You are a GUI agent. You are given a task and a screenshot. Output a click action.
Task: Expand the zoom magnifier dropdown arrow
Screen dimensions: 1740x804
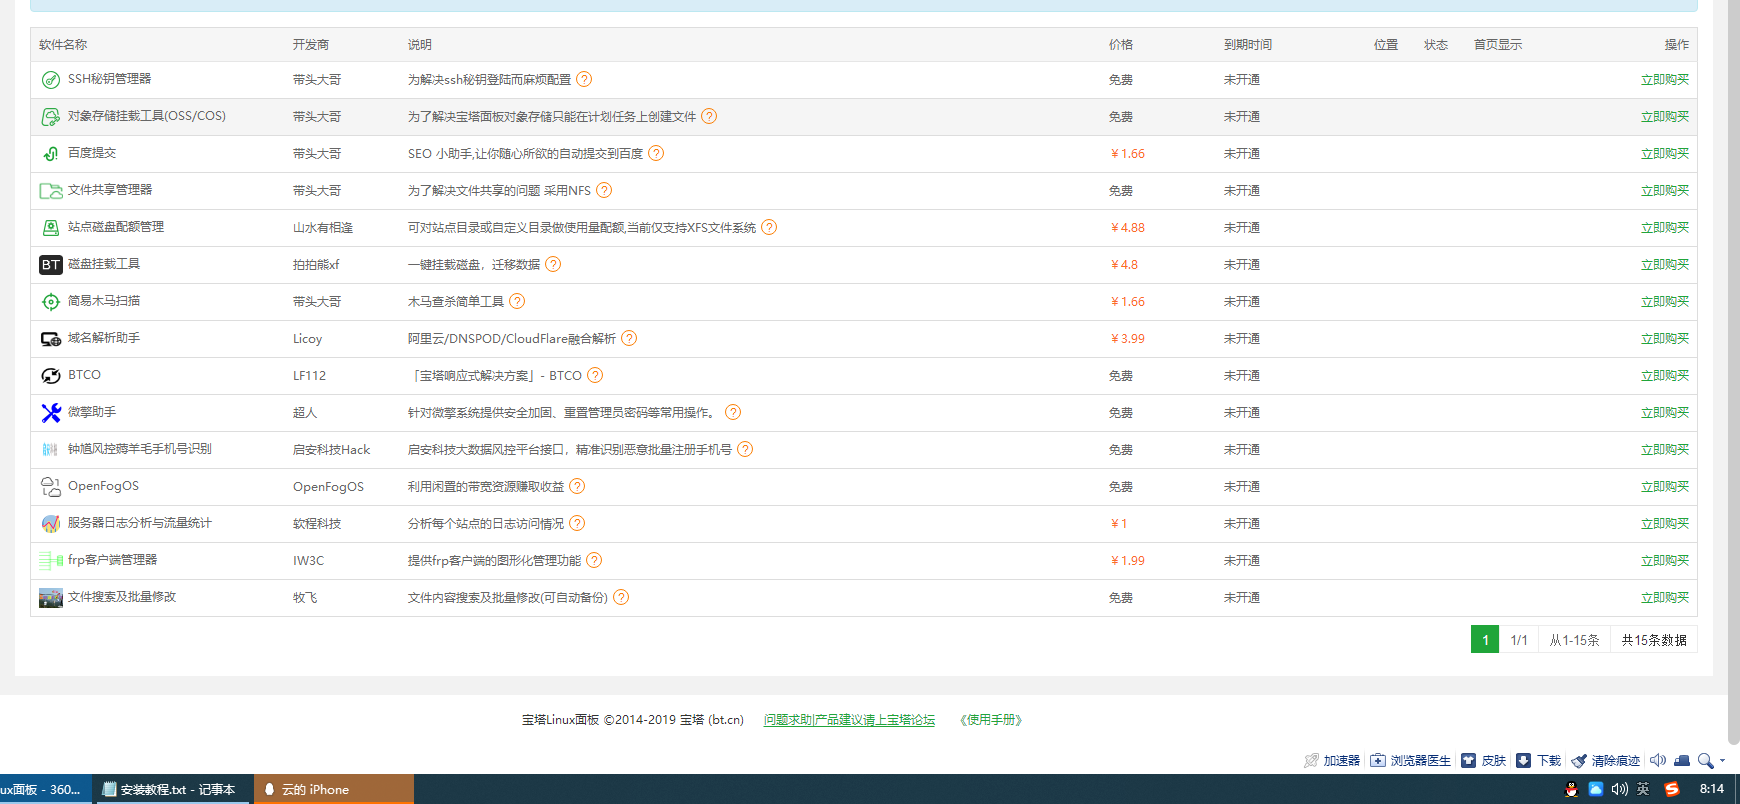pyautogui.click(x=1722, y=761)
